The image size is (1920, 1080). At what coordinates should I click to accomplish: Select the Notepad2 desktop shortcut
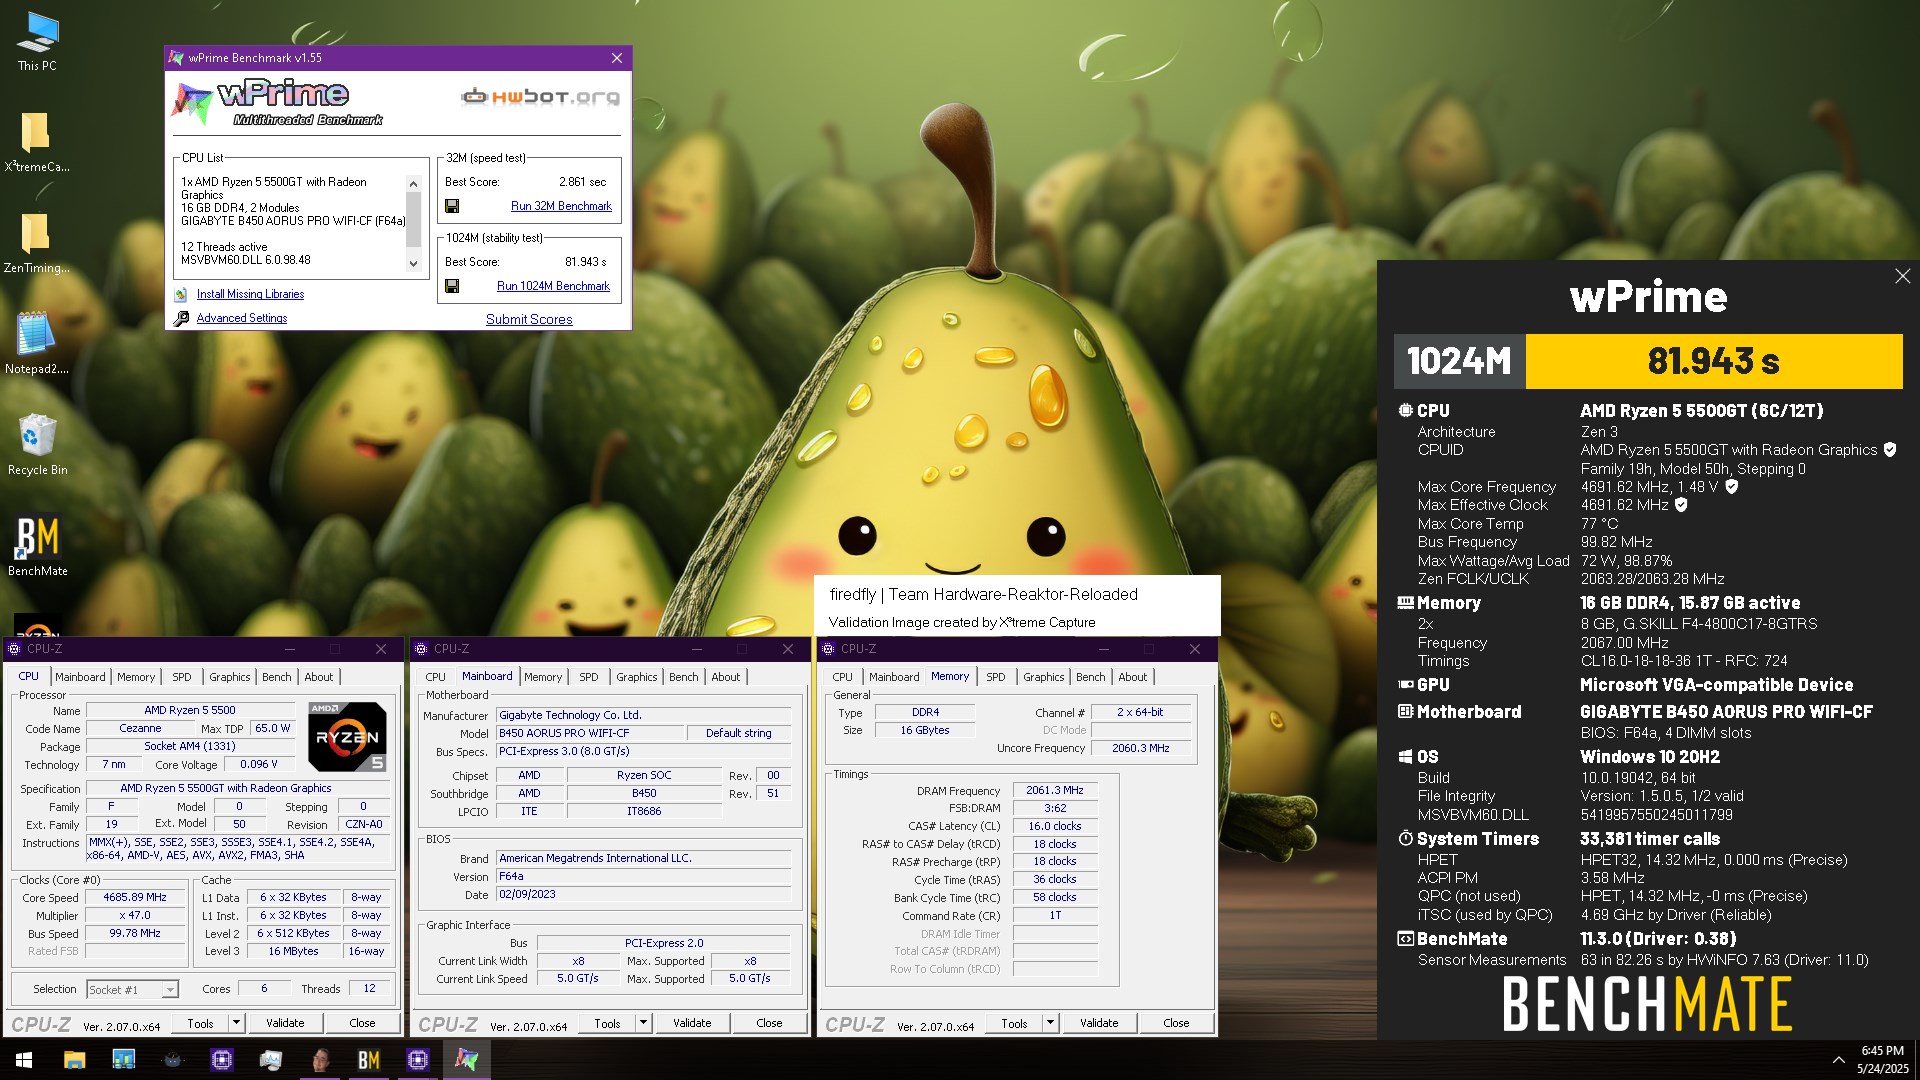pyautogui.click(x=37, y=343)
